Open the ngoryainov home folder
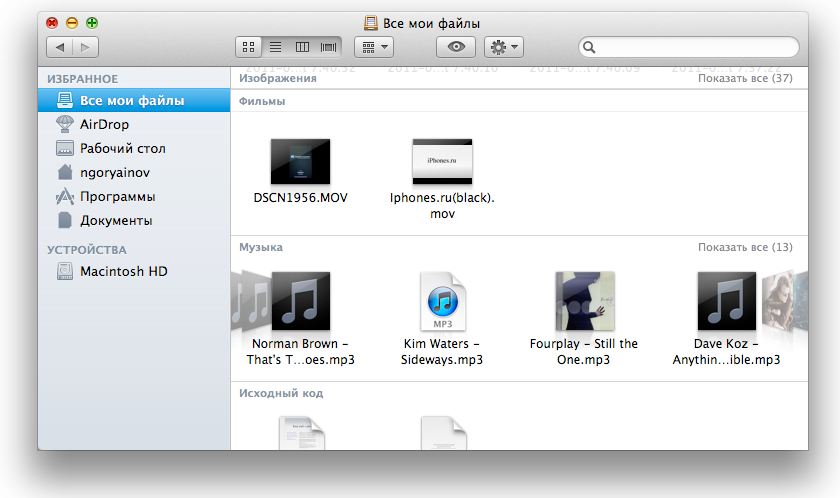The width and height of the screenshot is (840, 498). coord(116,172)
